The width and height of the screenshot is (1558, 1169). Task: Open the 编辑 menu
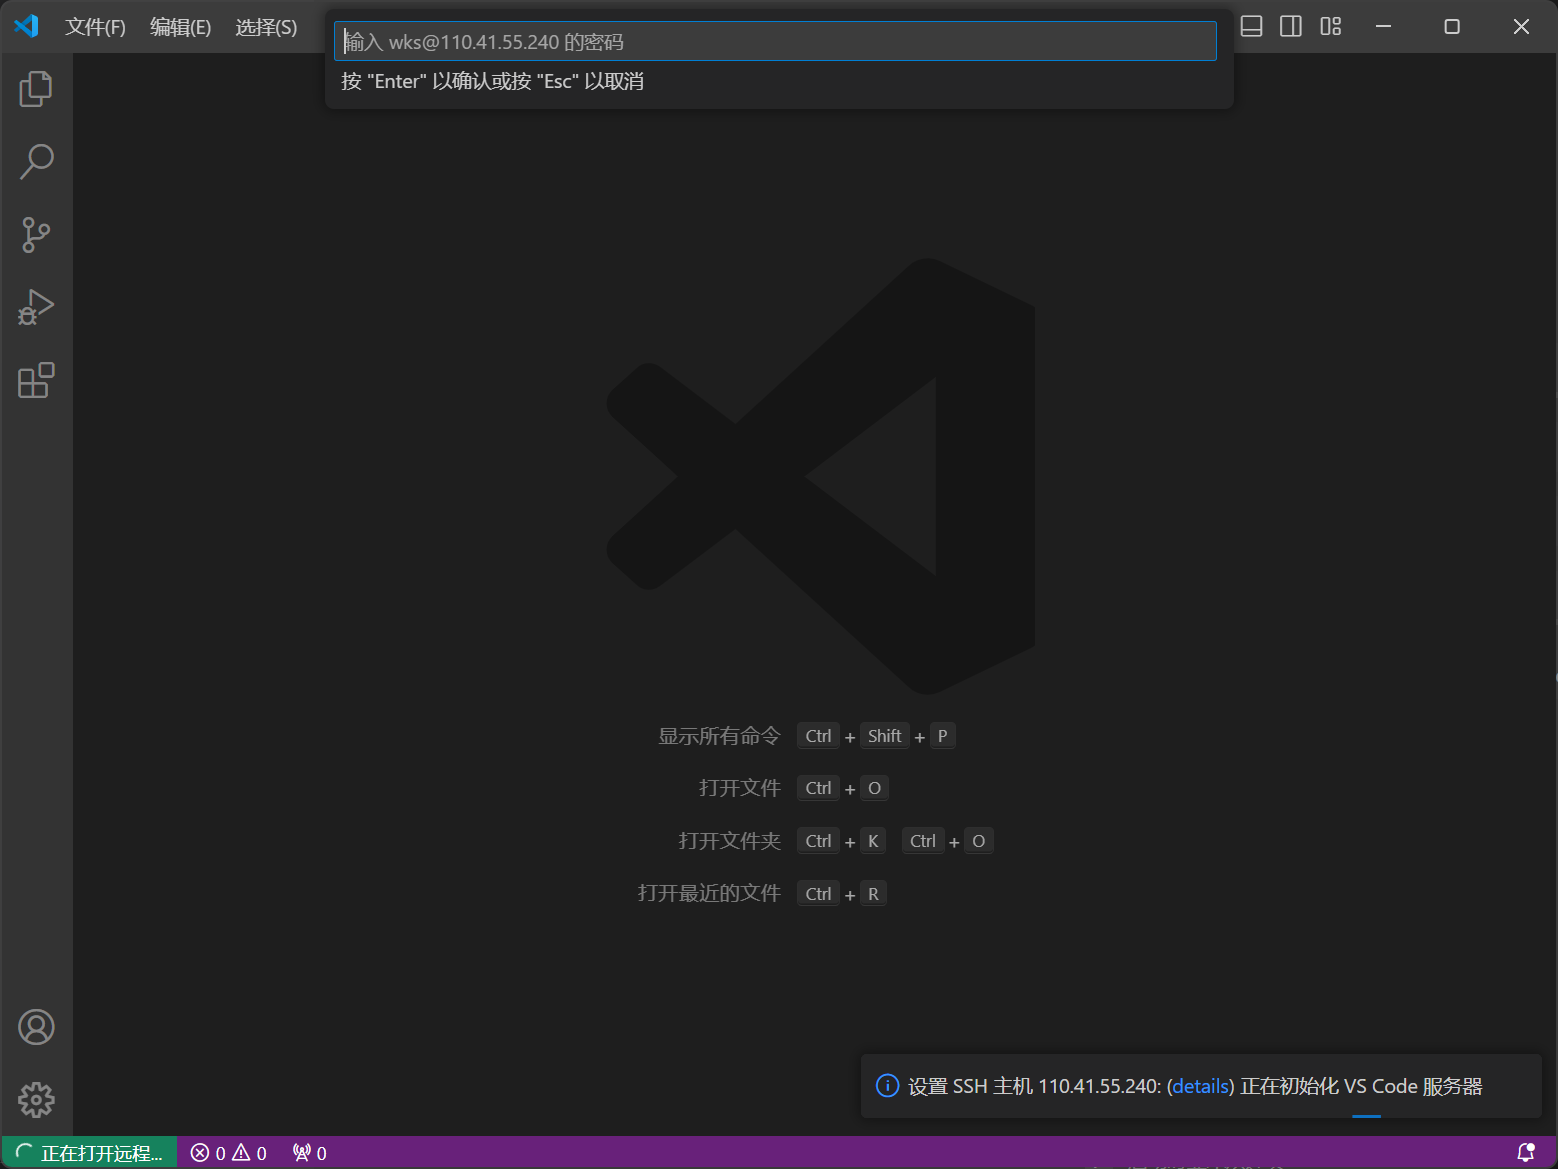pyautogui.click(x=180, y=27)
